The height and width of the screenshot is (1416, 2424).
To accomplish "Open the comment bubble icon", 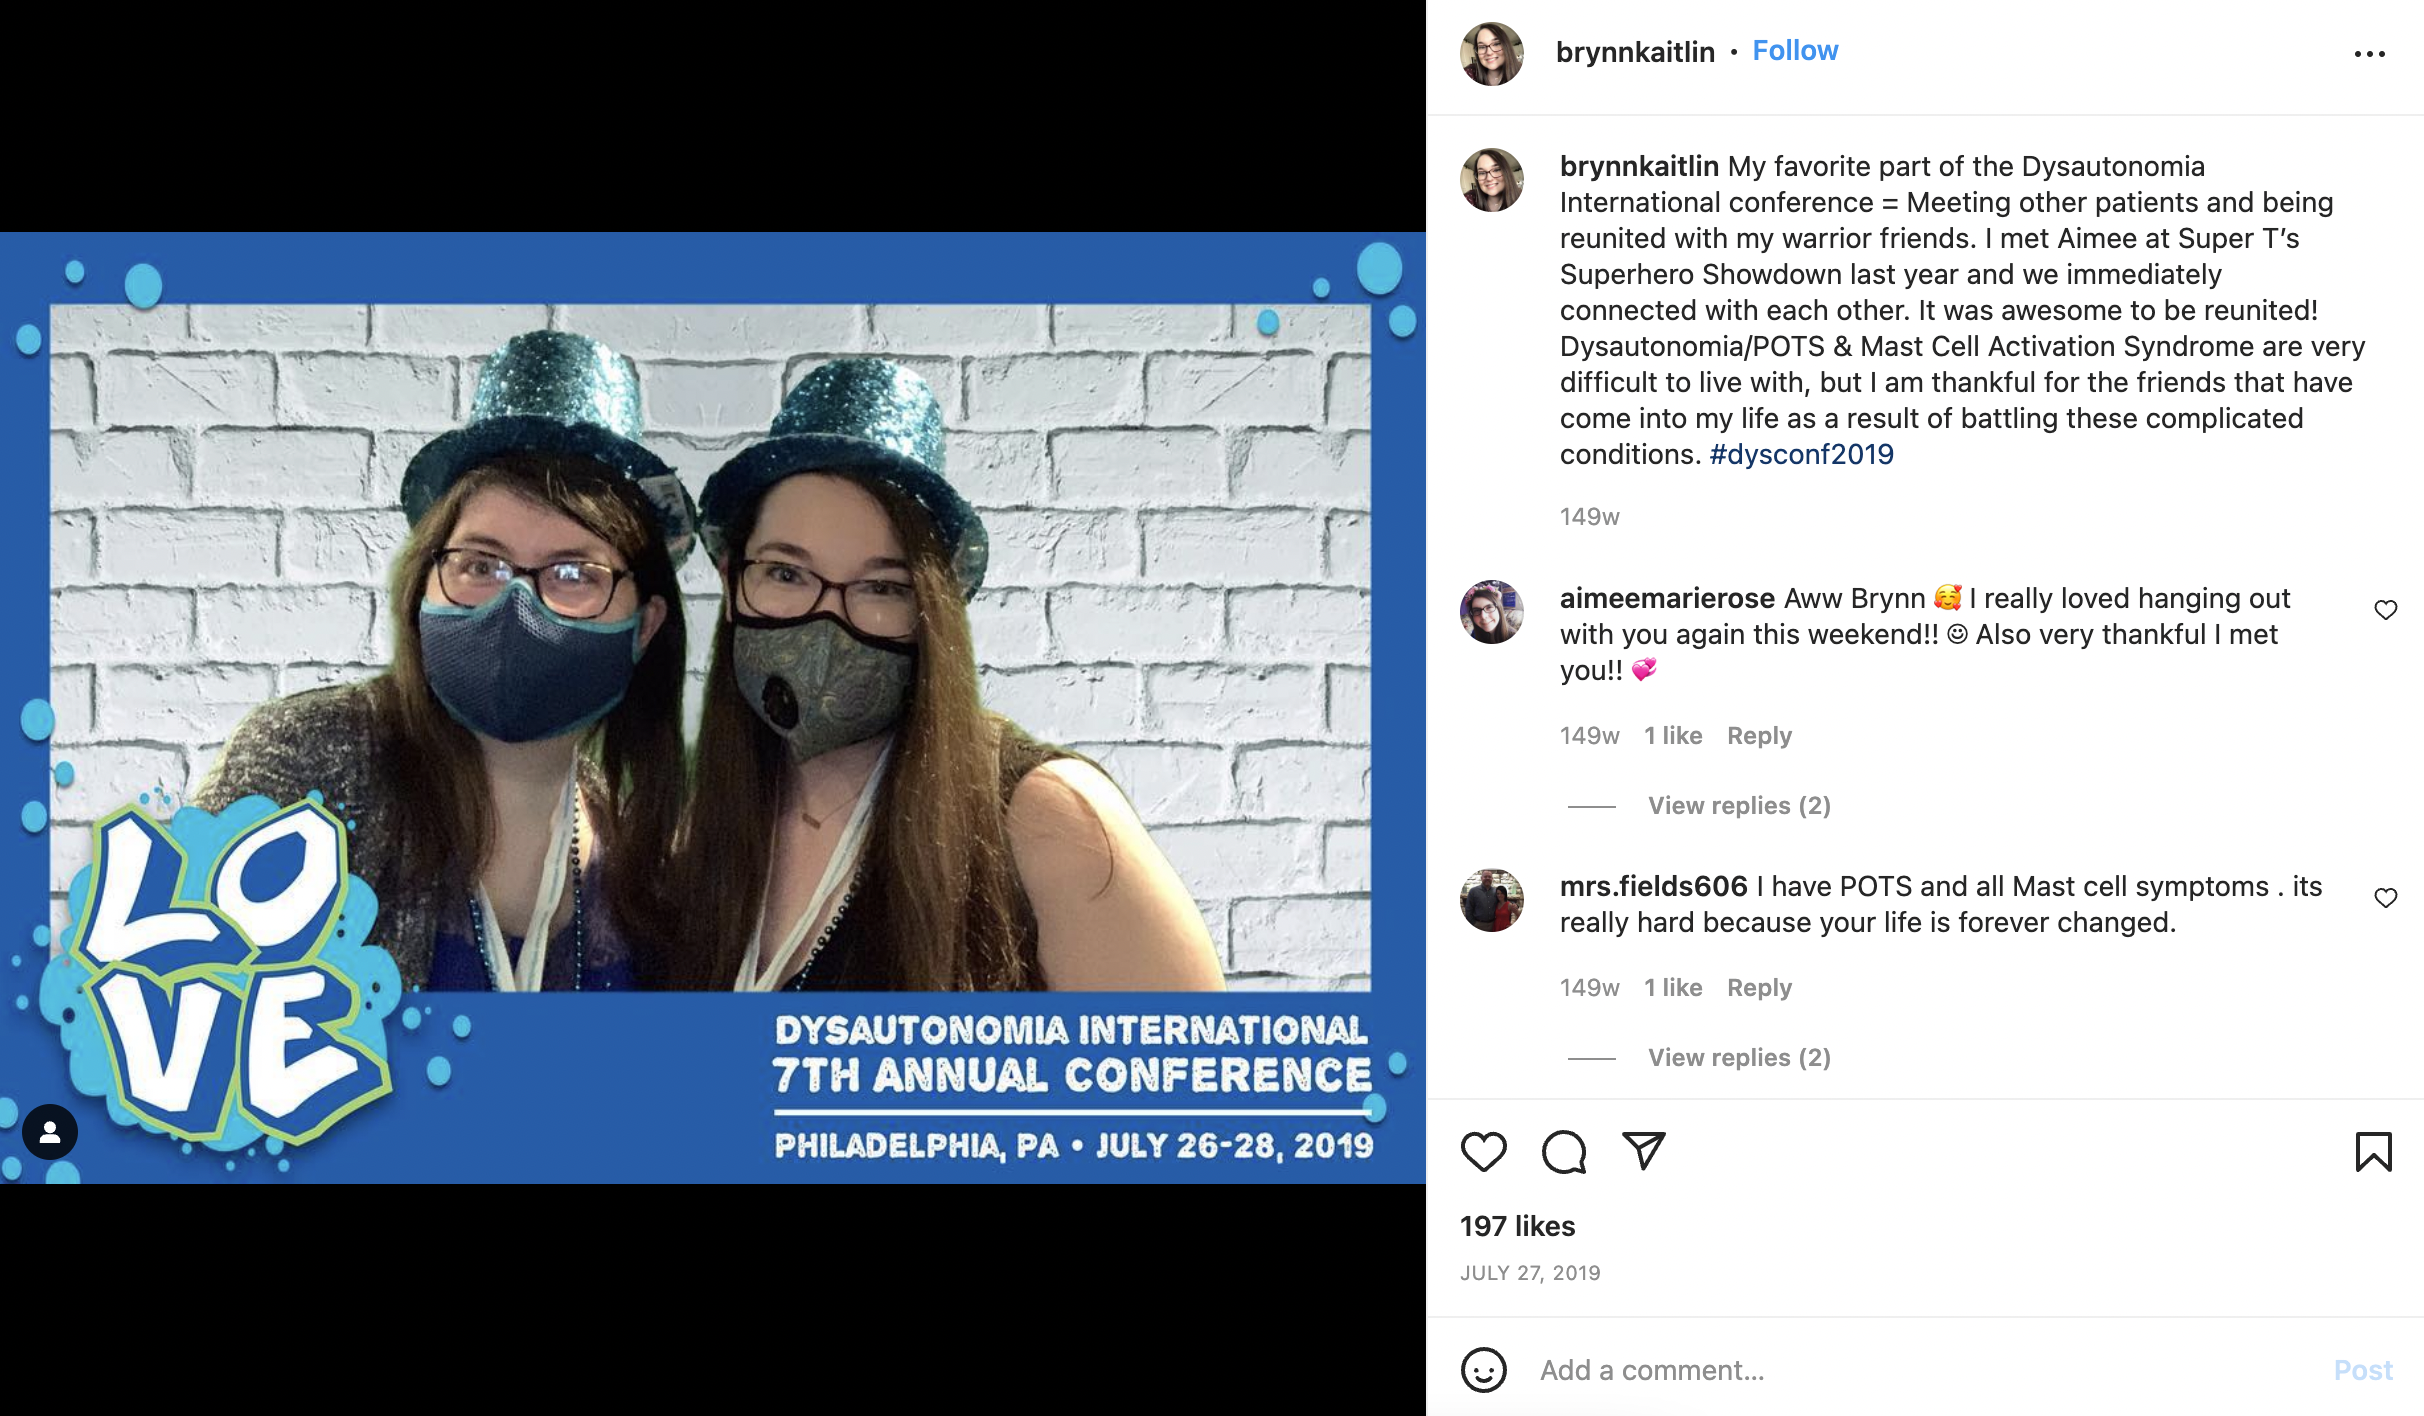I will pyautogui.click(x=1564, y=1152).
